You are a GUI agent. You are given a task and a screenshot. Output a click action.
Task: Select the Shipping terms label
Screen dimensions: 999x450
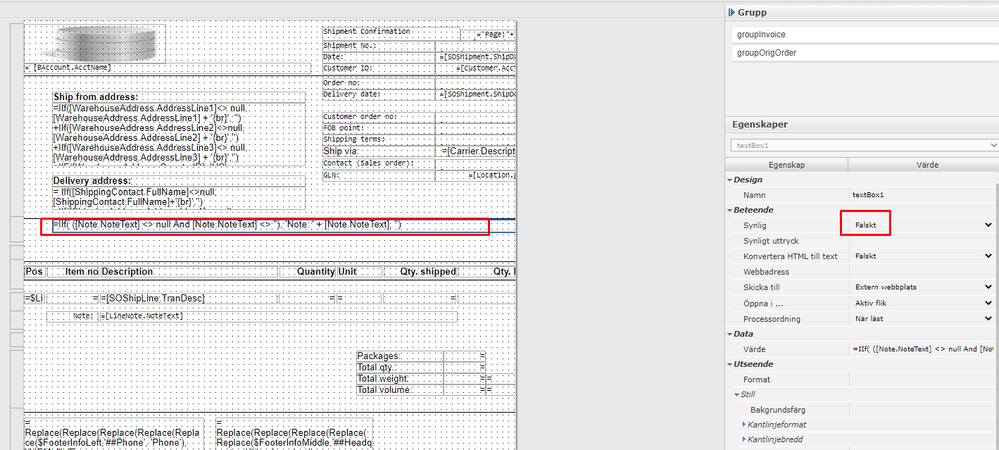tap(378, 139)
